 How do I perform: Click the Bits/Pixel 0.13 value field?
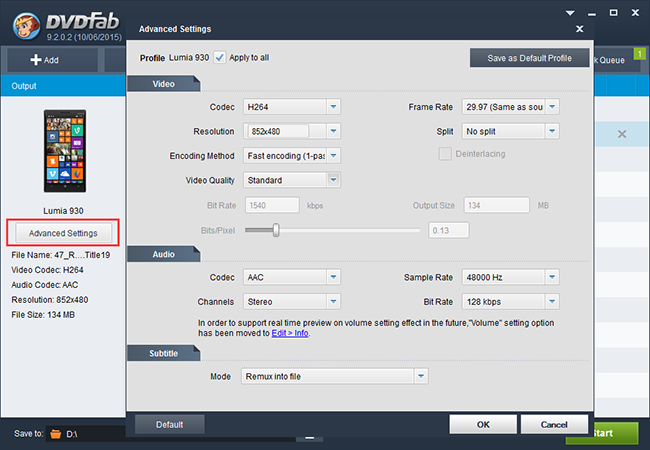pos(449,230)
